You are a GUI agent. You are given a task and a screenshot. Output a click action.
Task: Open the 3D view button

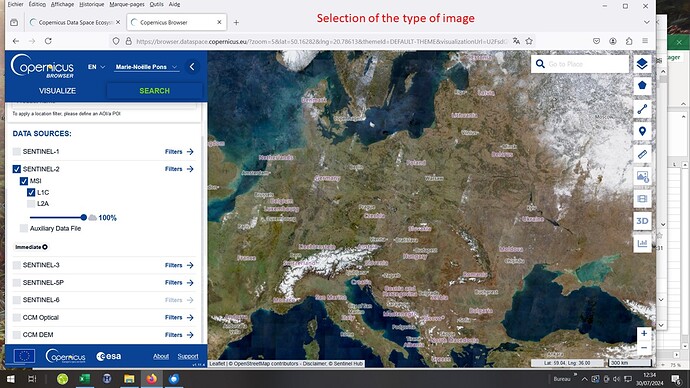point(642,221)
